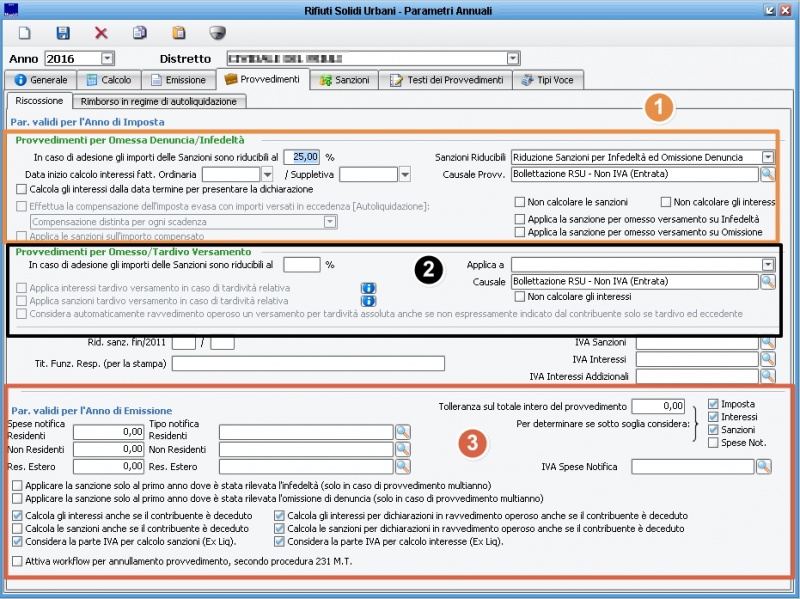Open lookup for Causale Provv. field
This screenshot has width=800, height=599.
[x=767, y=174]
